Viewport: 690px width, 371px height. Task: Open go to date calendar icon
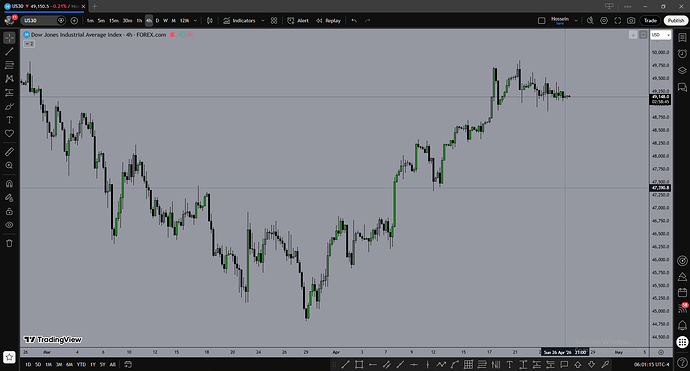pos(128,364)
